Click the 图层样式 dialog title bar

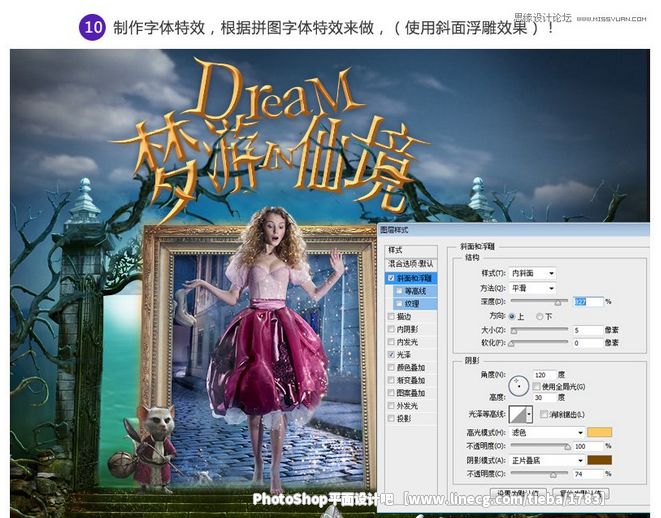coord(513,230)
